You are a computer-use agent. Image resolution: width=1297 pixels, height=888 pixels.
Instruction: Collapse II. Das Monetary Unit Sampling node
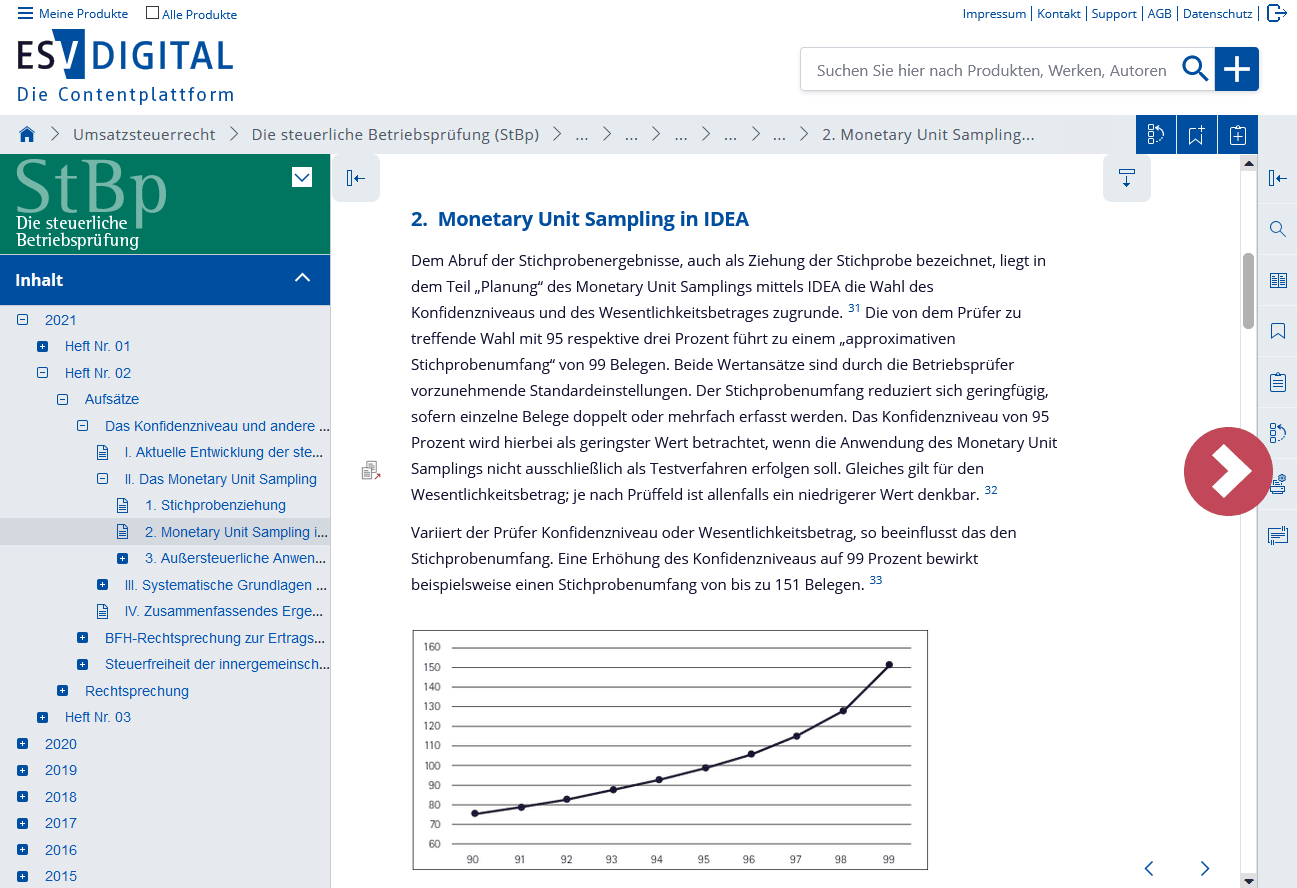(x=103, y=479)
